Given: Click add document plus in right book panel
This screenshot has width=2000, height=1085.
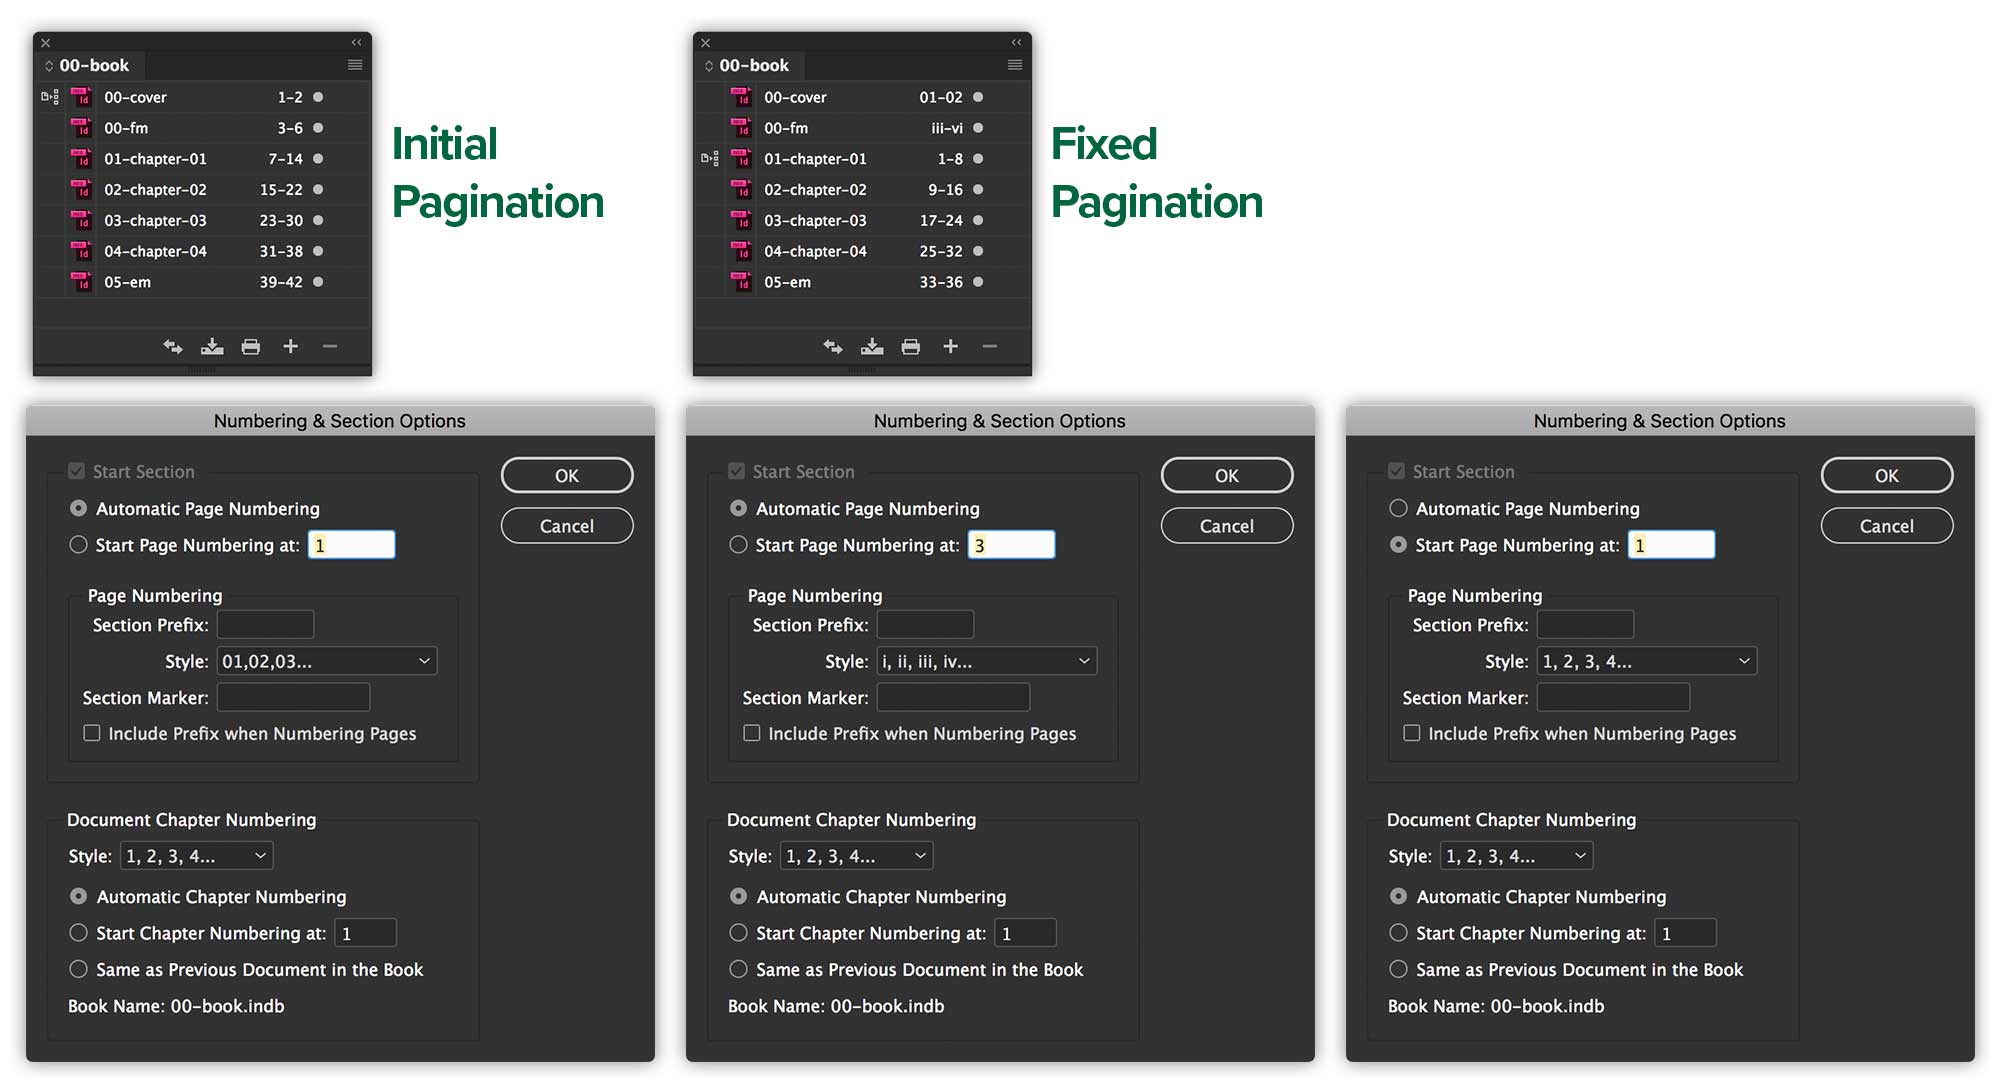Looking at the screenshot, I should [951, 346].
